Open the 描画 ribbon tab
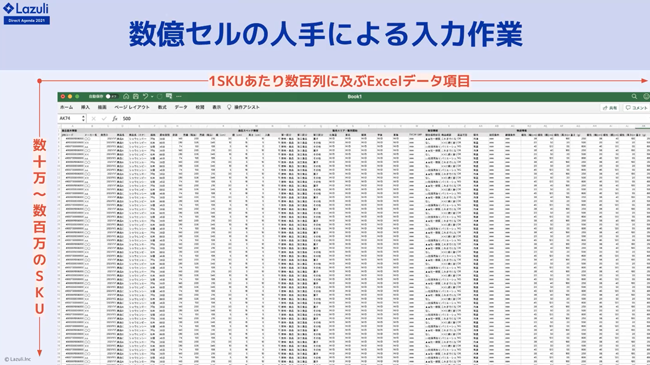The width and height of the screenshot is (650, 365). (102, 107)
